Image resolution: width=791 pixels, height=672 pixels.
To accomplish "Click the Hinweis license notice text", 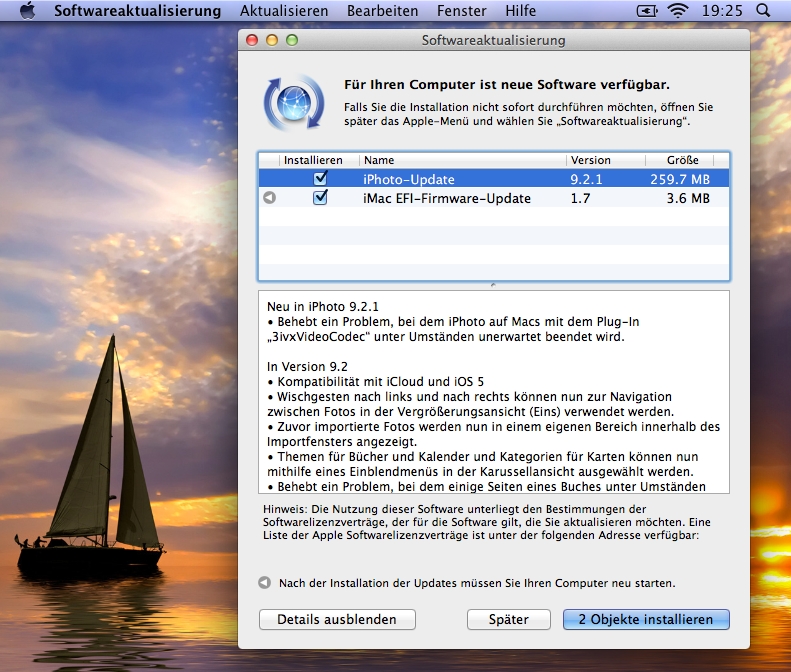I will [486, 522].
